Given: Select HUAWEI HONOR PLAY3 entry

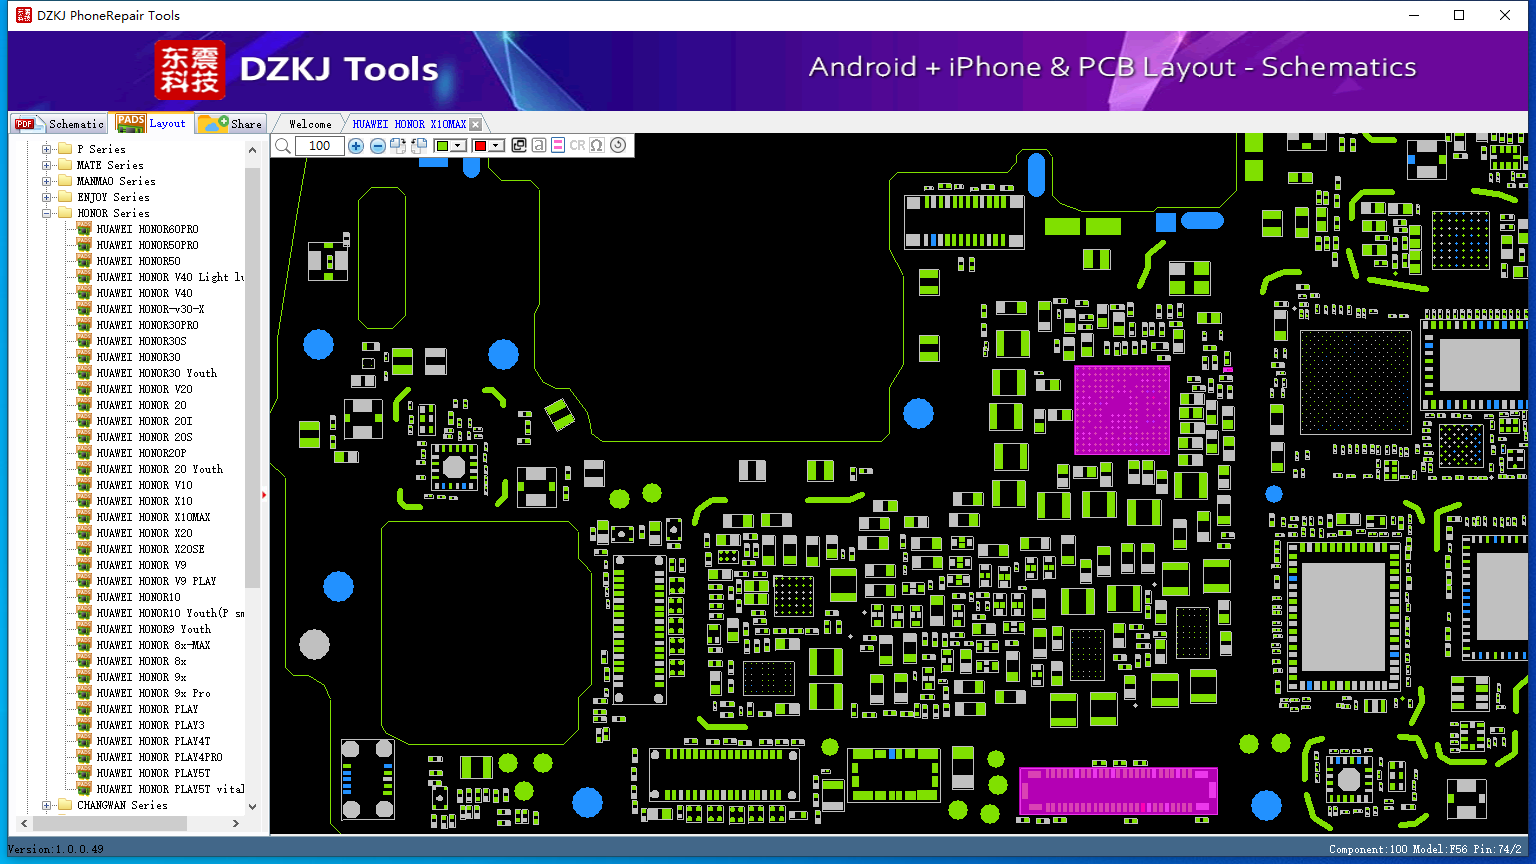Looking at the screenshot, I should (x=150, y=725).
